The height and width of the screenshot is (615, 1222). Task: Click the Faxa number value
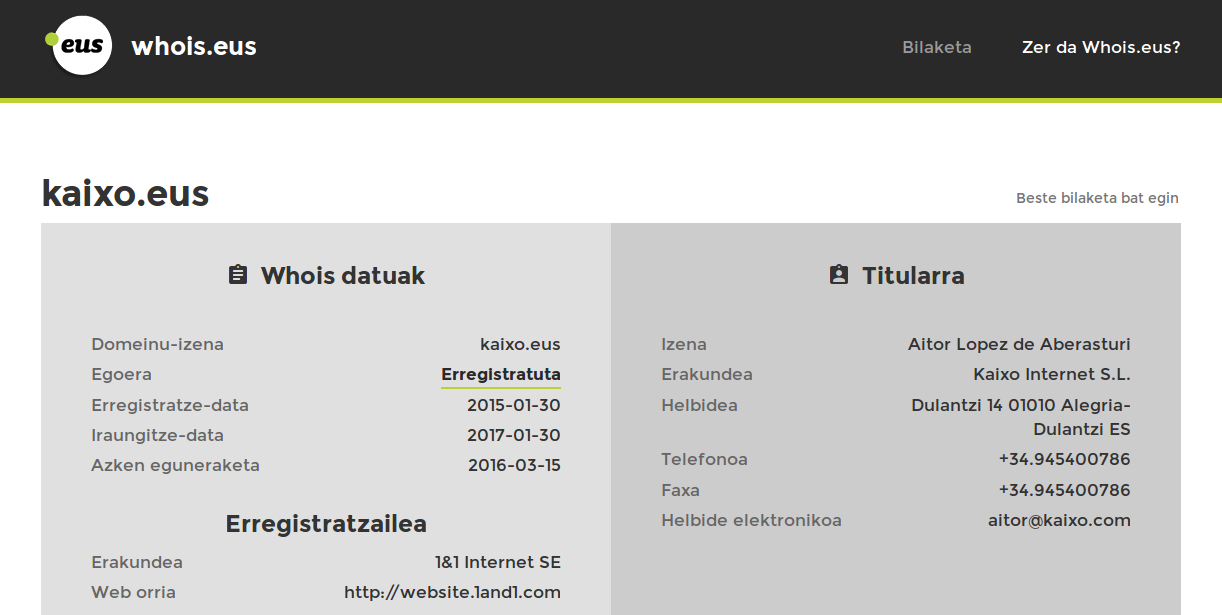(x=1064, y=490)
